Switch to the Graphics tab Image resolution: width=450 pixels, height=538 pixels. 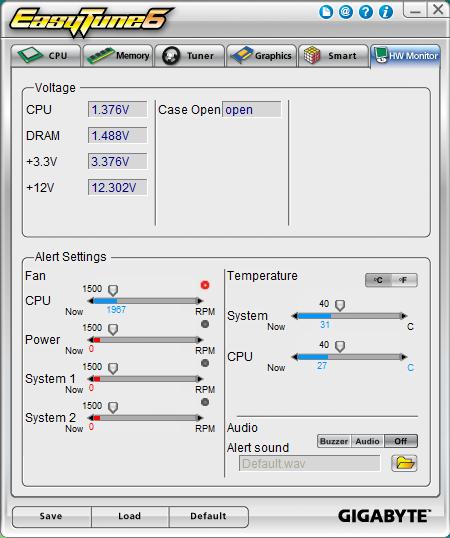coord(261,56)
